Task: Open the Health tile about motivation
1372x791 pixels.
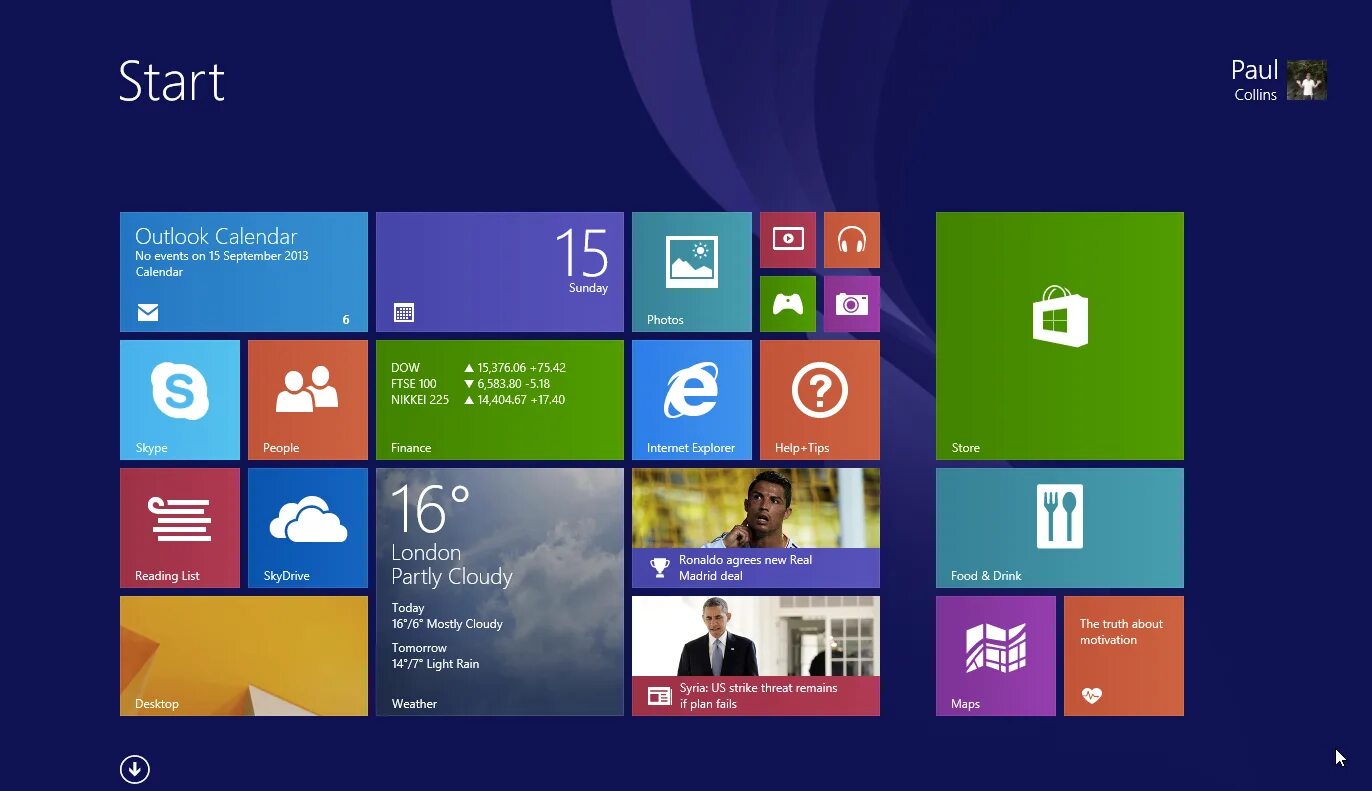Action: (1124, 656)
